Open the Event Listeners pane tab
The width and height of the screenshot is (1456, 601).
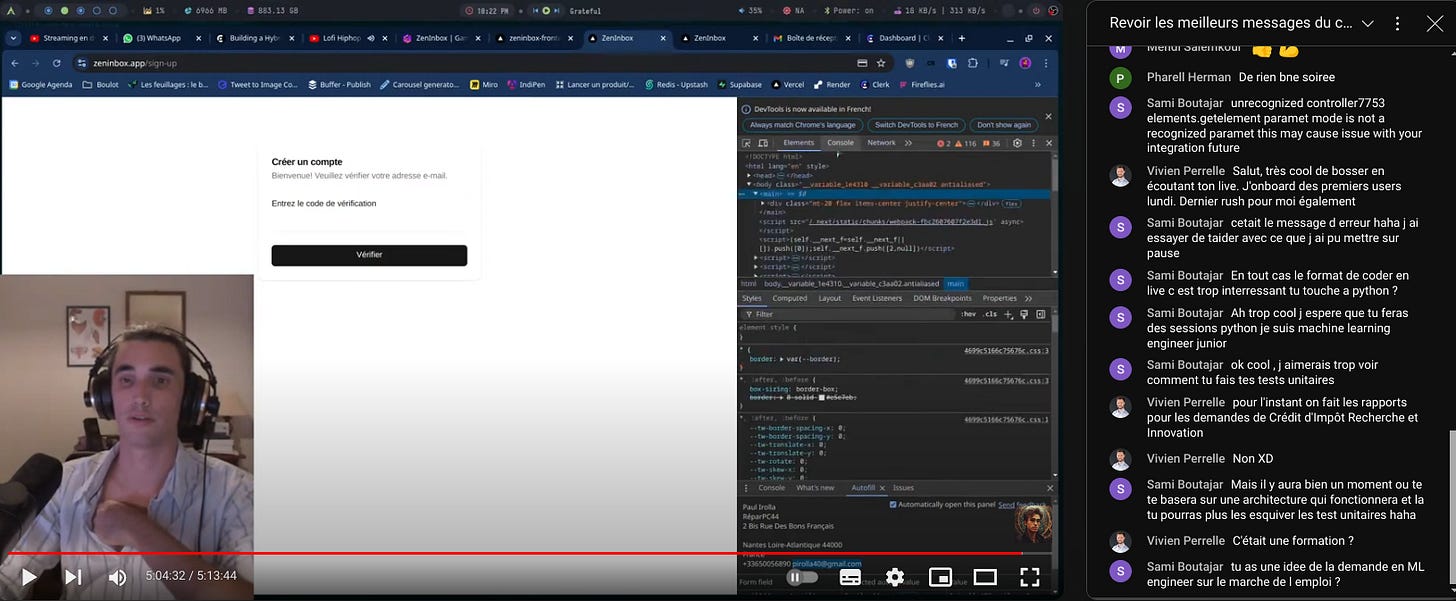pos(877,298)
